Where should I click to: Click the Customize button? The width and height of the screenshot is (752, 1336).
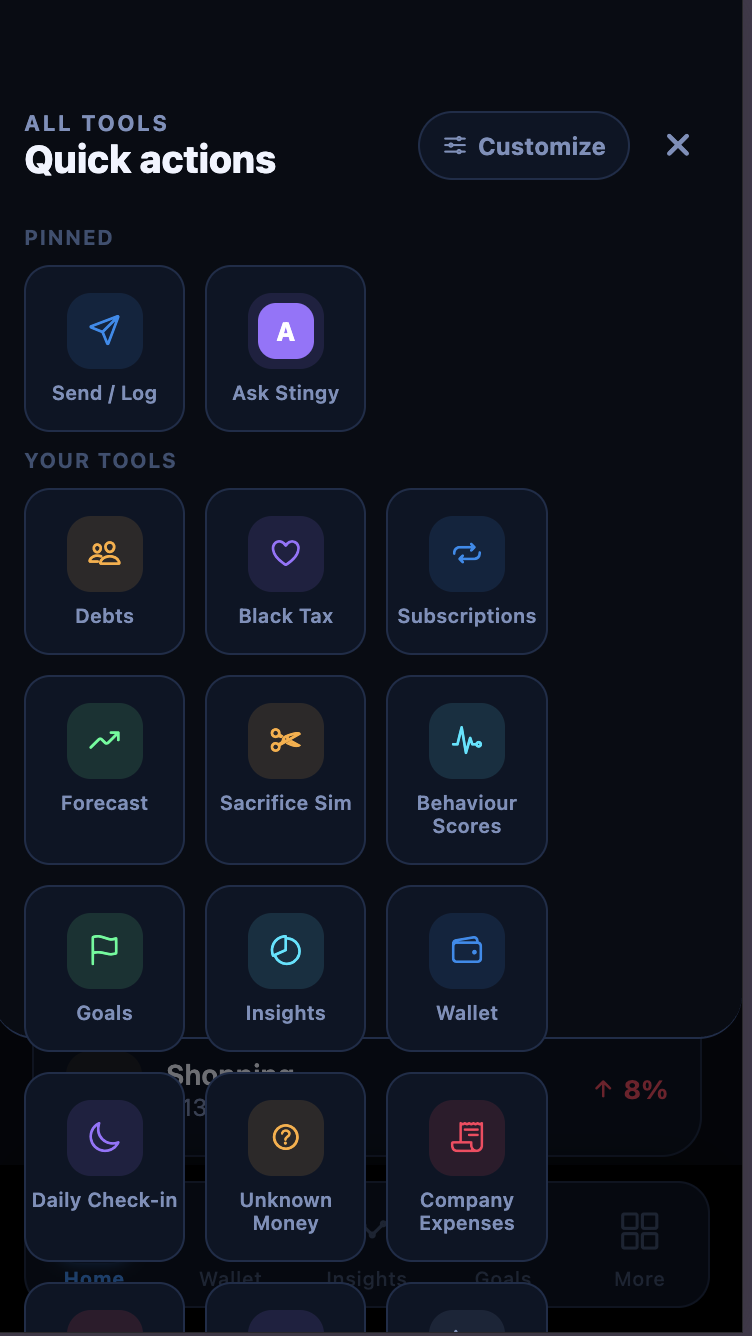(x=524, y=146)
